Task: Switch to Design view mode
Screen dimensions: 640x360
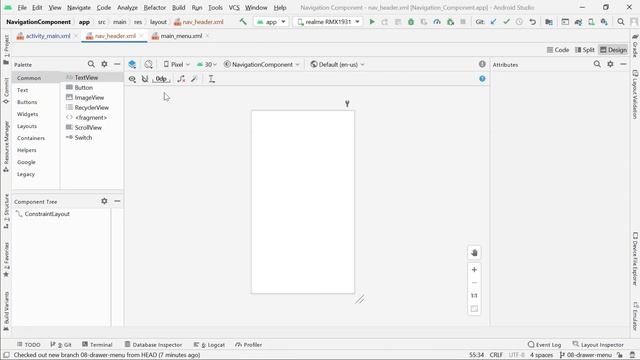Action: tap(613, 50)
